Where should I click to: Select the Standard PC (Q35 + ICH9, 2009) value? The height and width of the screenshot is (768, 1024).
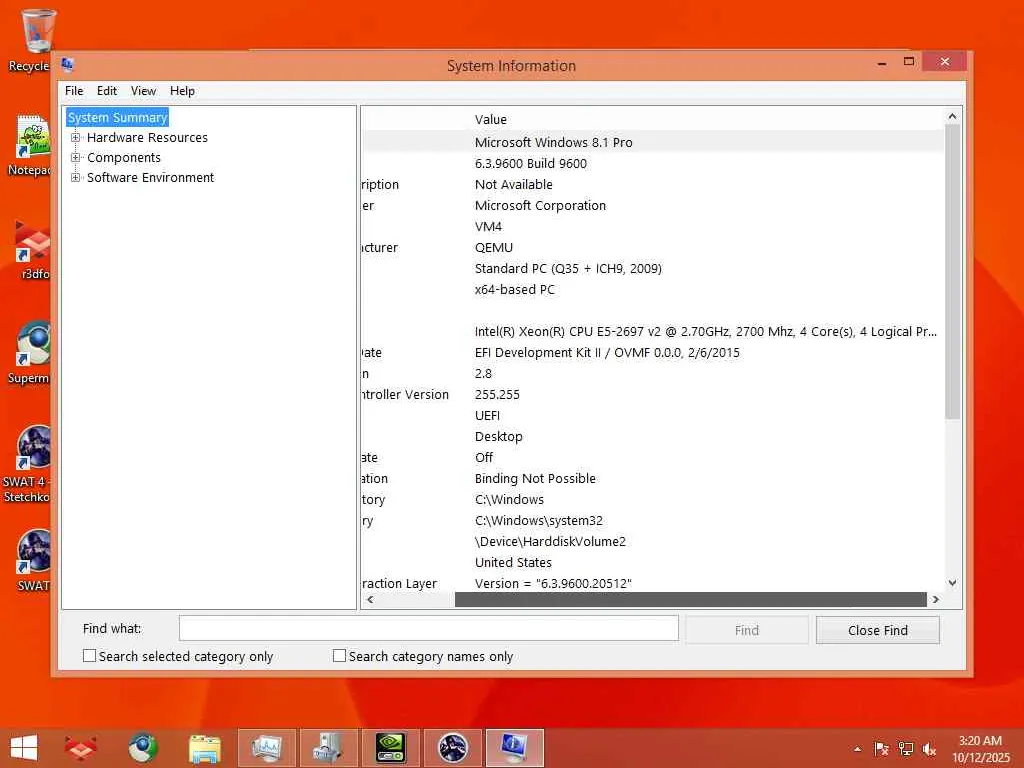568,268
